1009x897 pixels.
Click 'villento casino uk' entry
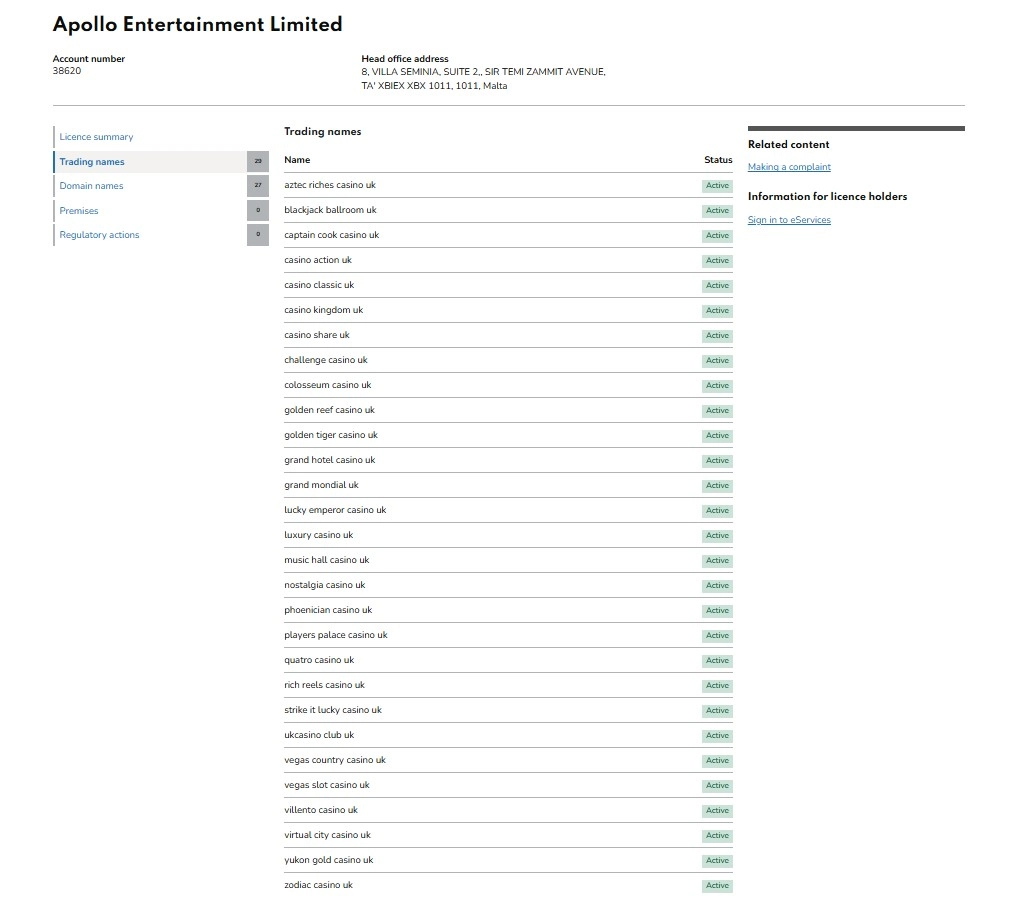[321, 810]
